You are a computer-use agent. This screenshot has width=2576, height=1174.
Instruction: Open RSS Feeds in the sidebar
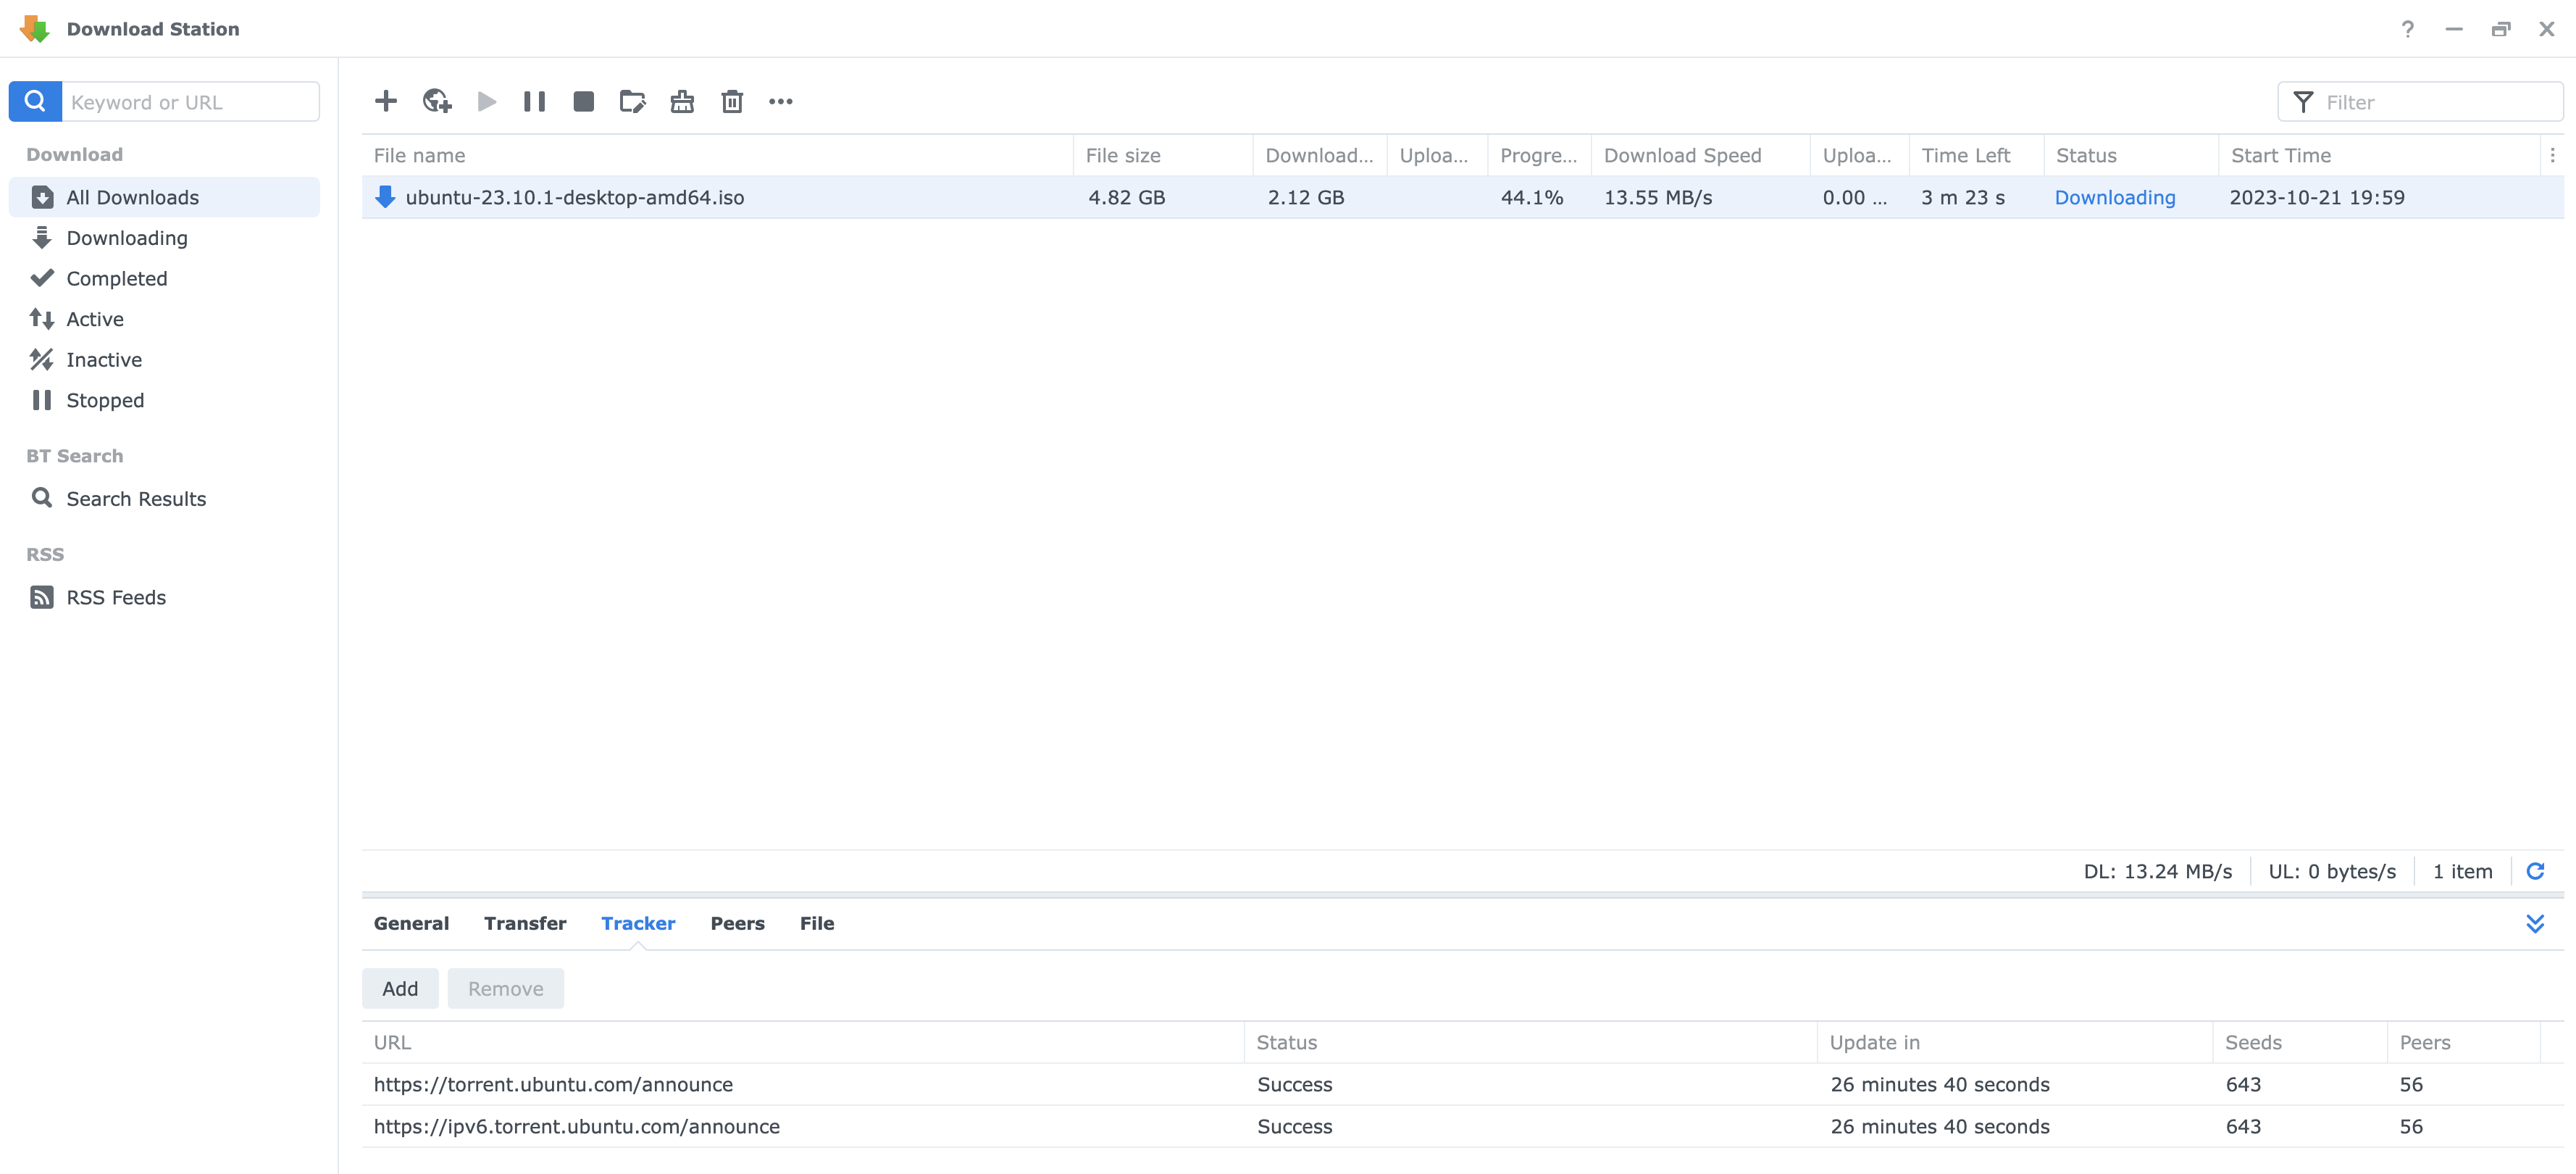(116, 597)
